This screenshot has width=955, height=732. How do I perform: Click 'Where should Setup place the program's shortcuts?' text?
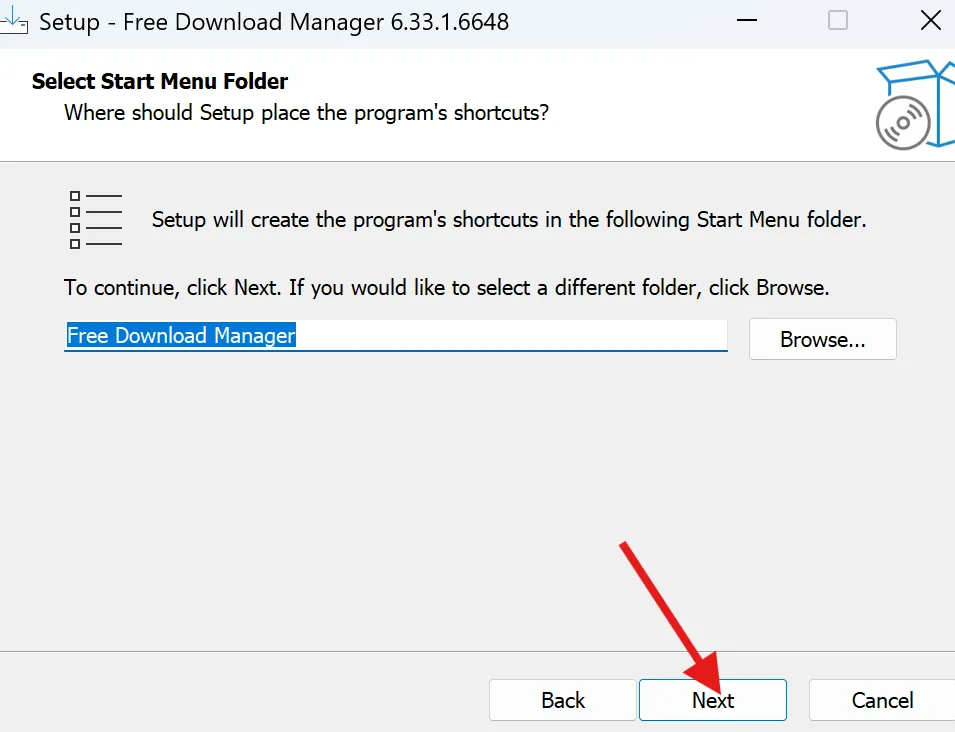306,113
